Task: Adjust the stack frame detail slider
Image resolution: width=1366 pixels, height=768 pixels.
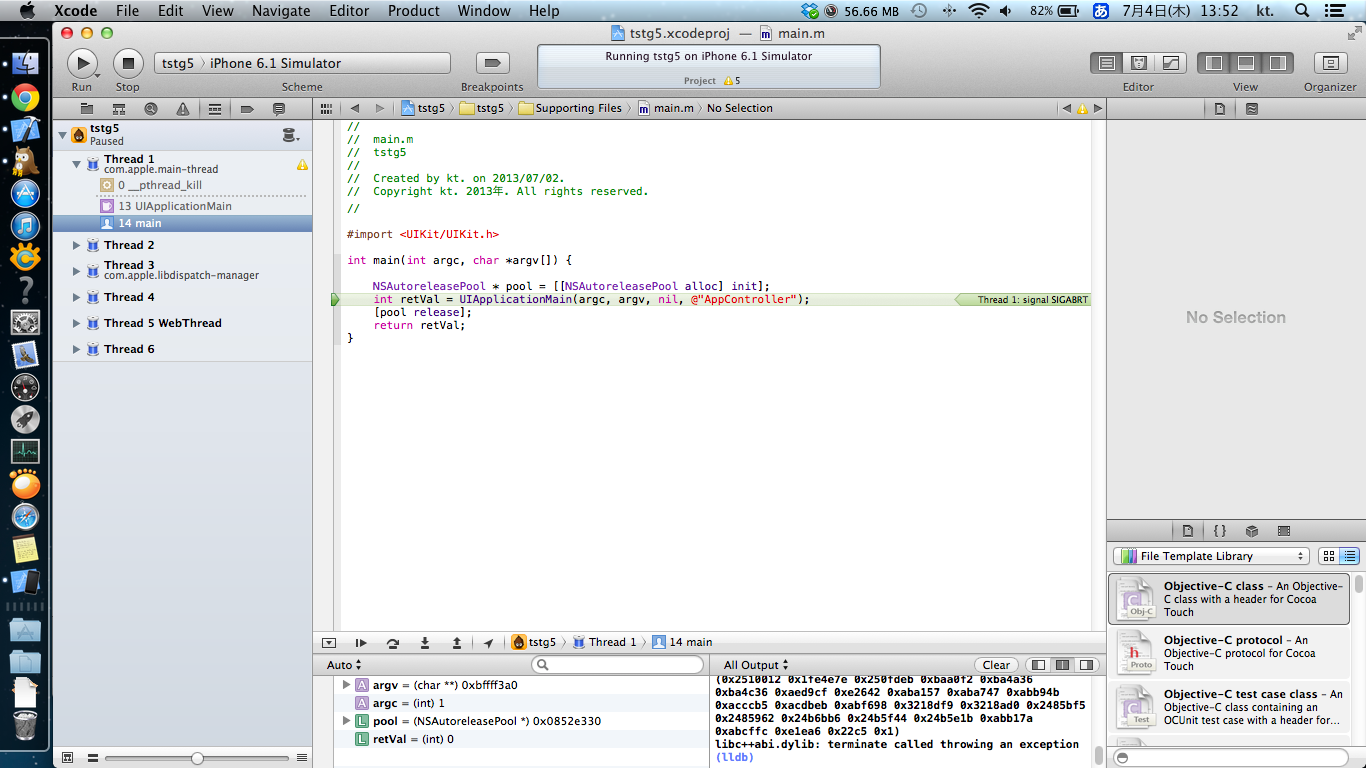Action: [x=197, y=758]
